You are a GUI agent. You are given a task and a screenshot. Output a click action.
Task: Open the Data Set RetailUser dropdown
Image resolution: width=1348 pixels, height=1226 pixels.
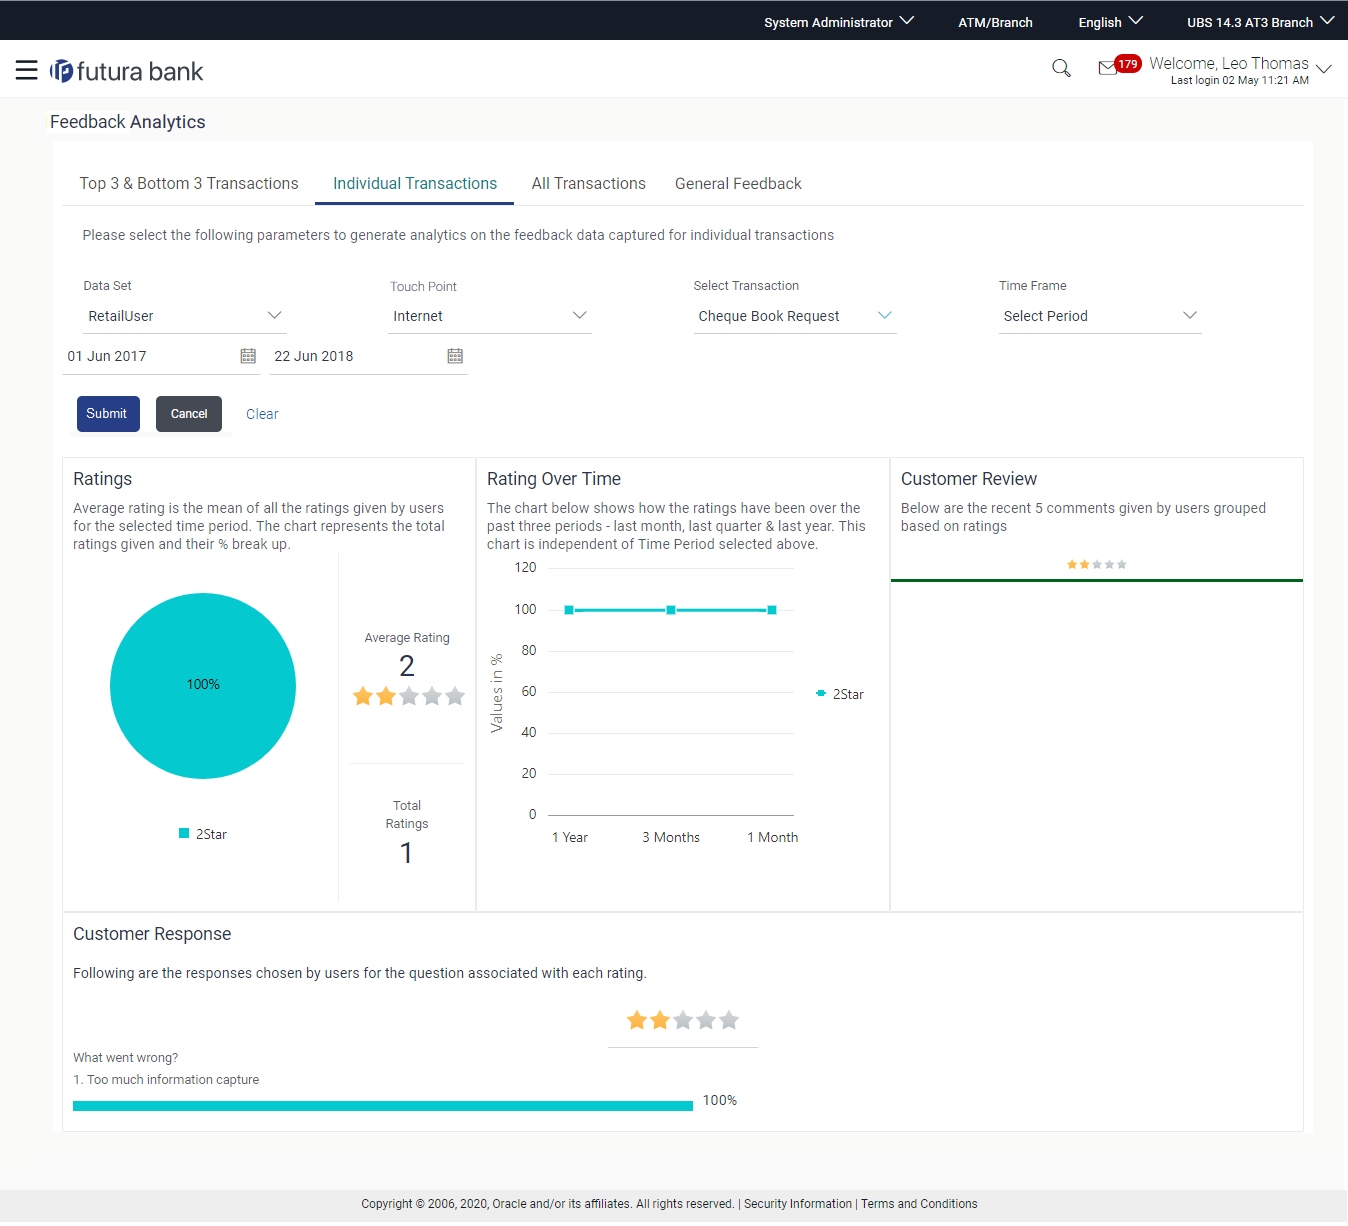185,316
